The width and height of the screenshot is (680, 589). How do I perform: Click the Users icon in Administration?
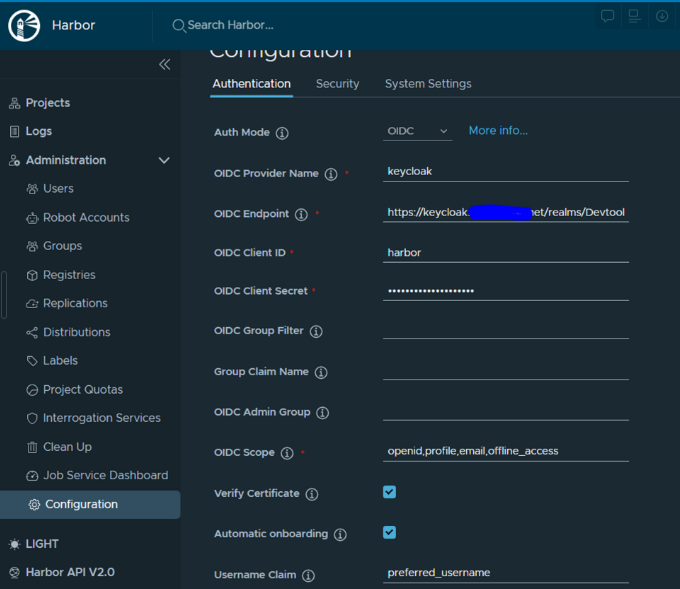coord(32,189)
